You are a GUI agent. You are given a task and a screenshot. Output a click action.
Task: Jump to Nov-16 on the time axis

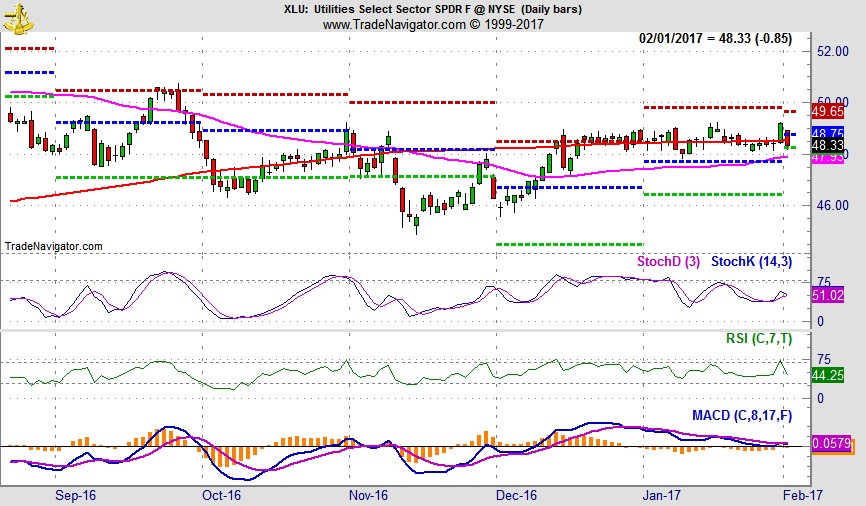[368, 494]
